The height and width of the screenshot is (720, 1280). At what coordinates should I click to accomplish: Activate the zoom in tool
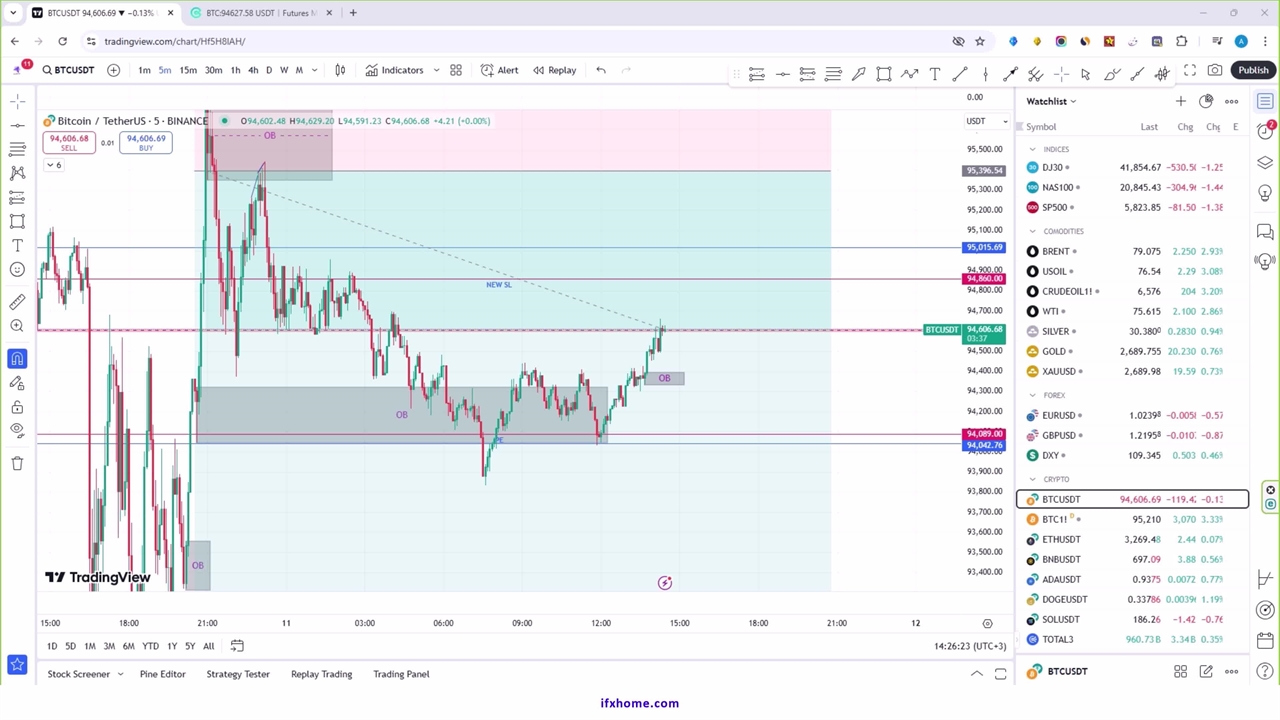17,326
